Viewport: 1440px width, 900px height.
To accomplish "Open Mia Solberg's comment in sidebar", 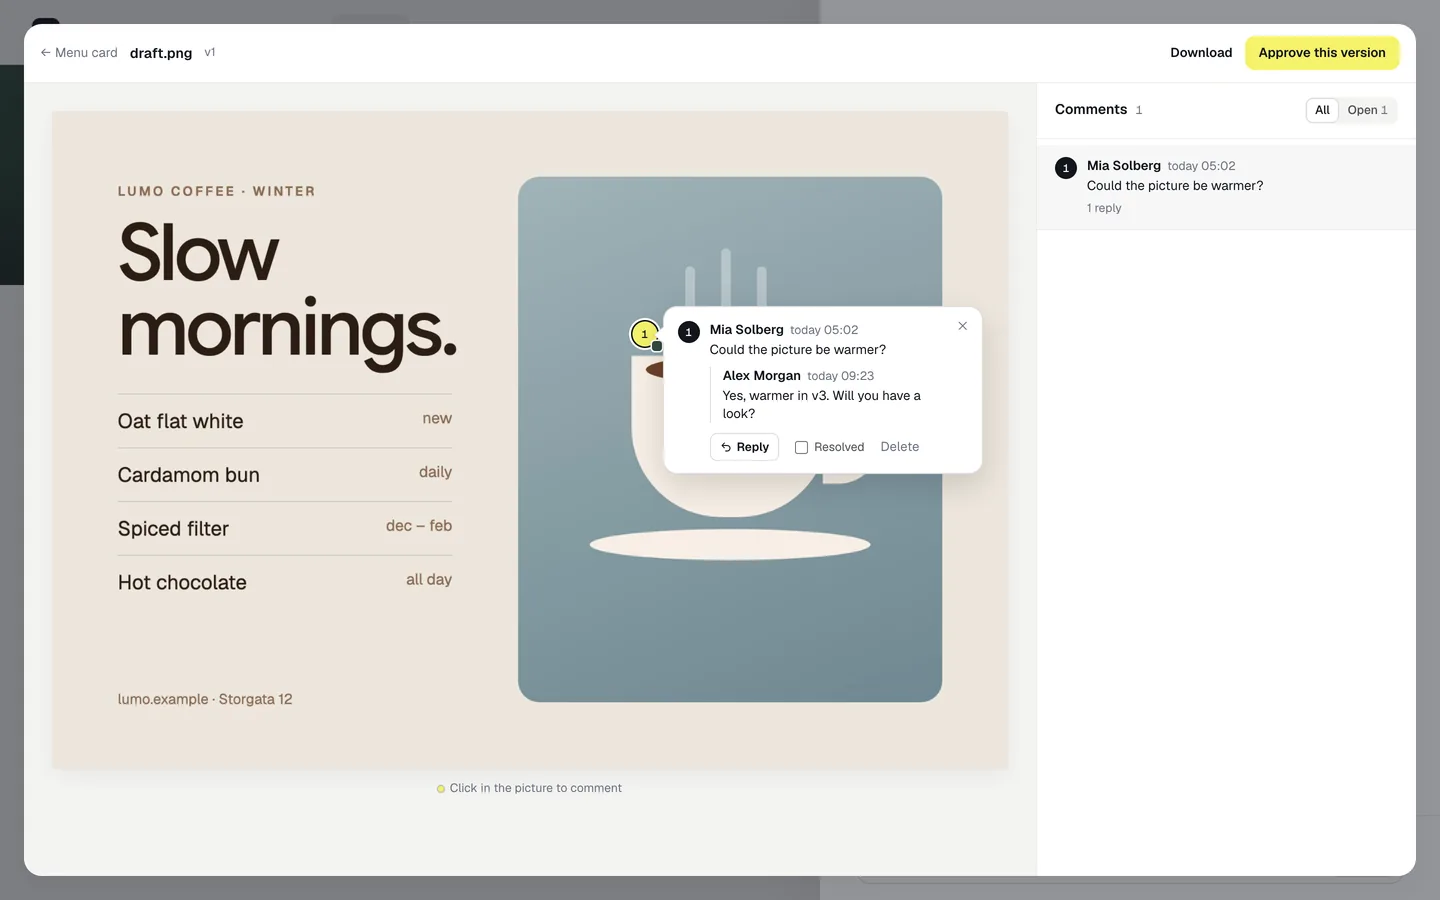I will pos(1226,187).
